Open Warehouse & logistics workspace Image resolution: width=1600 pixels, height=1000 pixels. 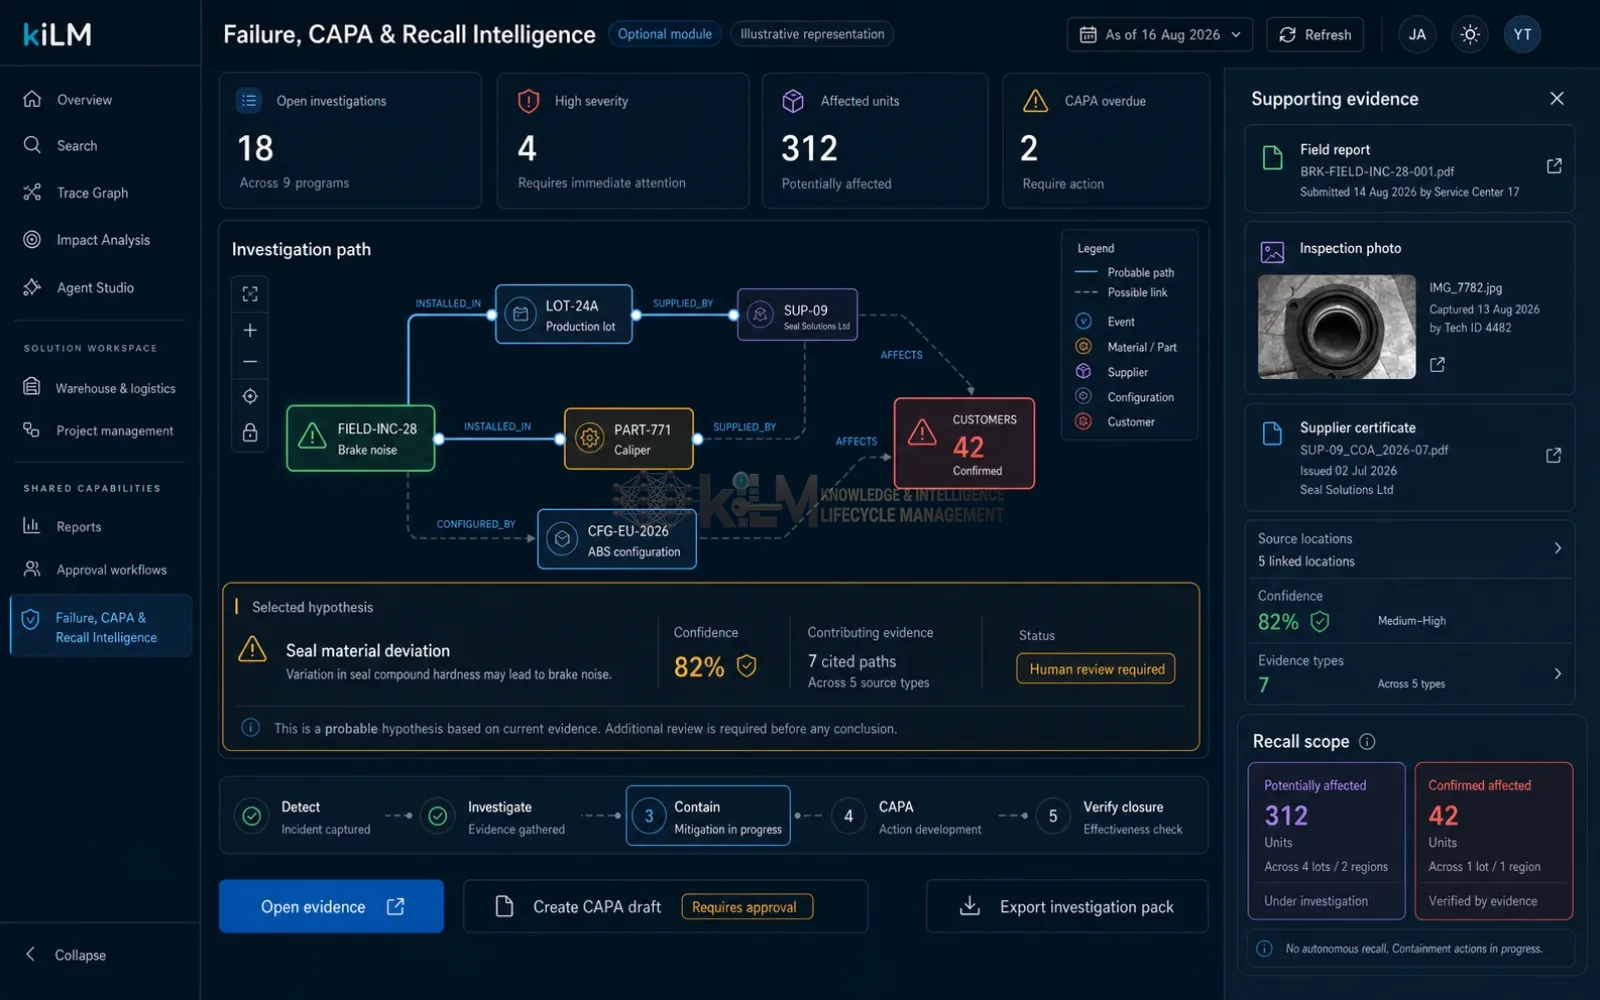tap(98, 388)
